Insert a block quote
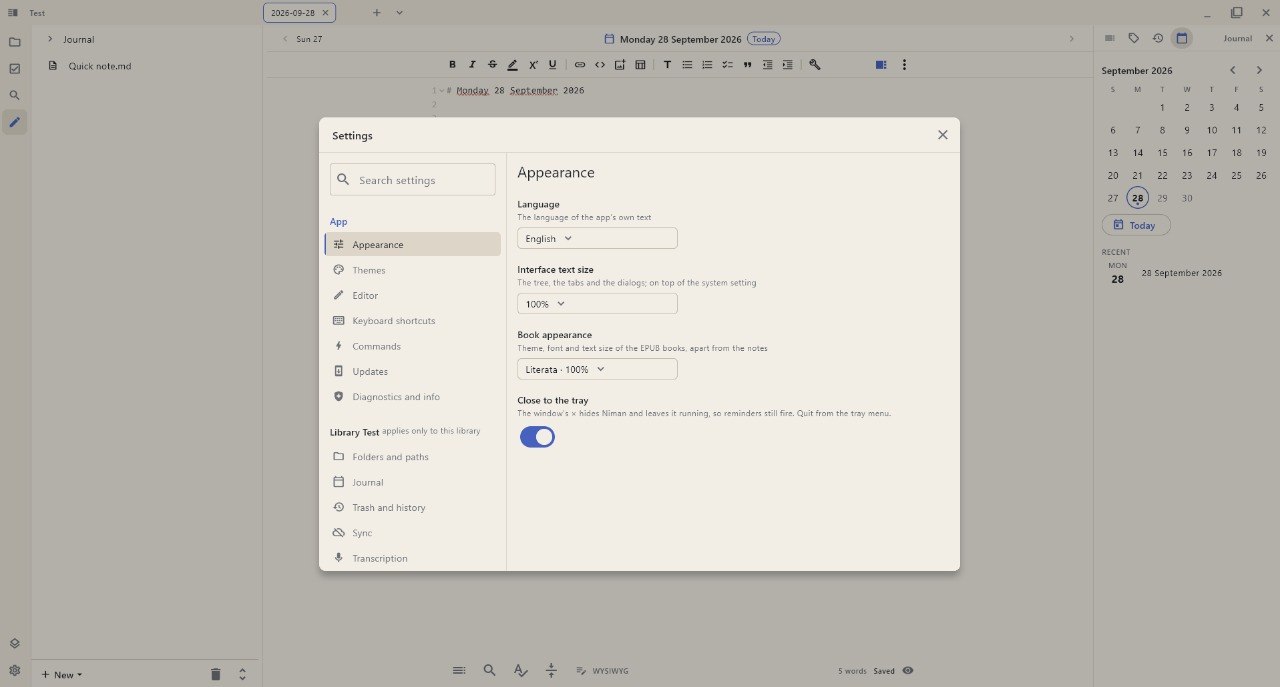This screenshot has height=687, width=1280. click(x=747, y=64)
